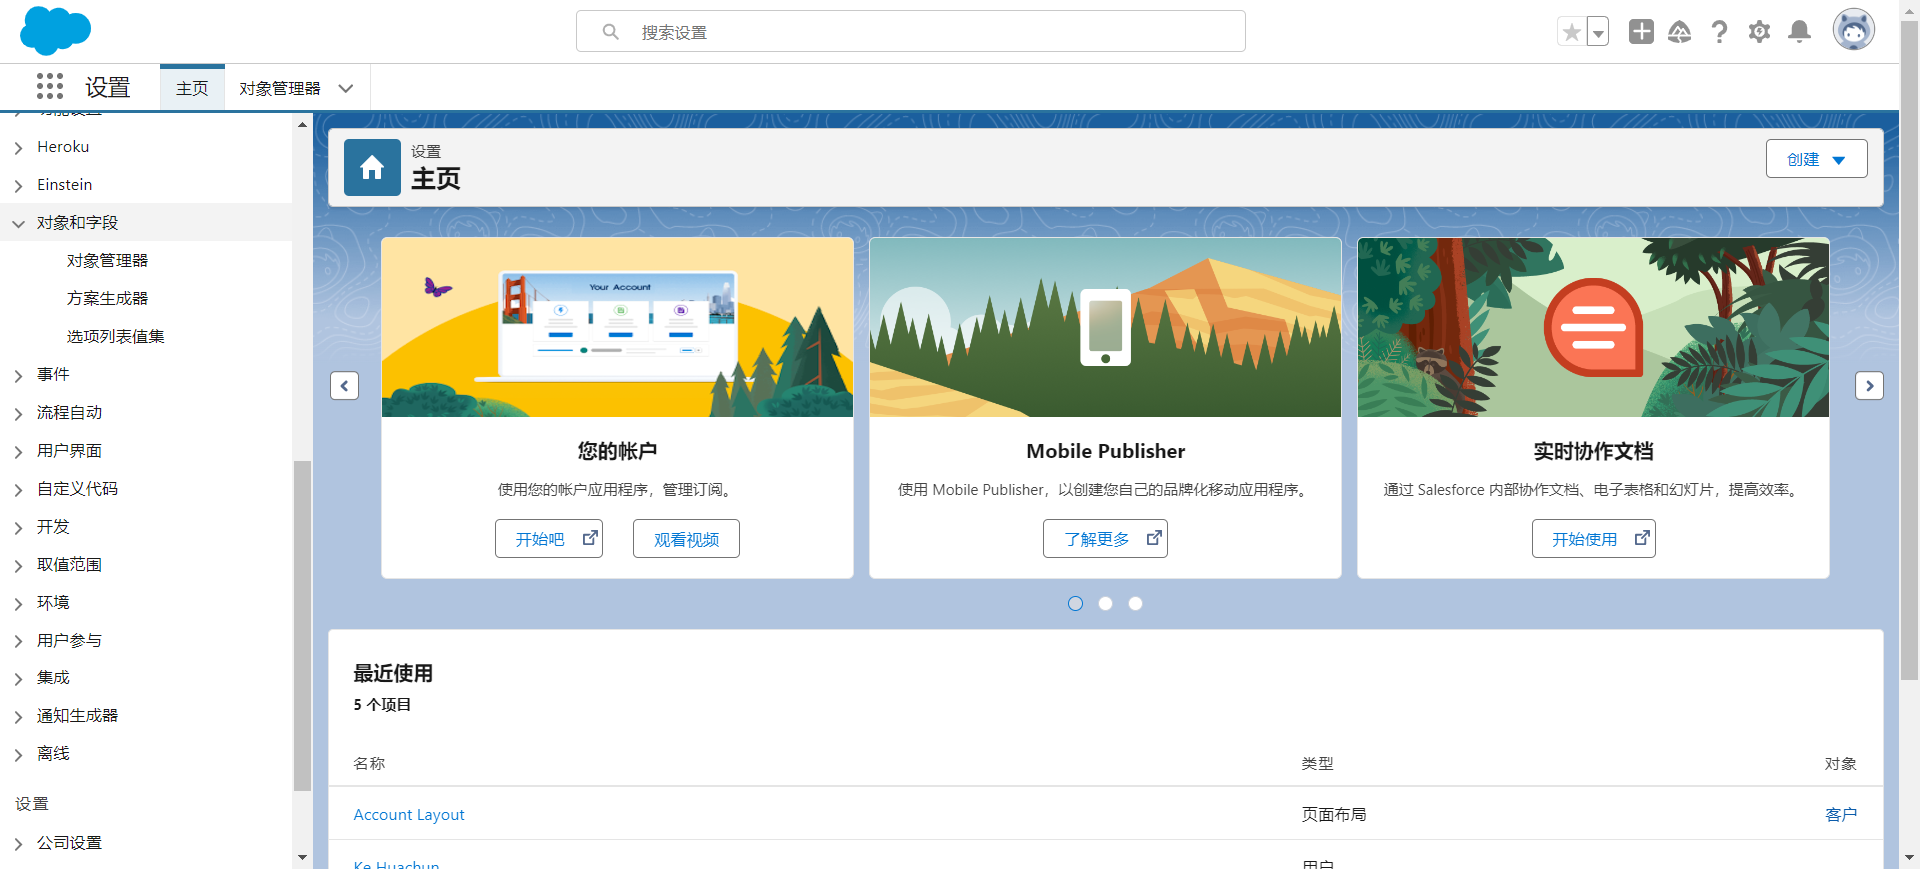Open the 对象管理器 tab dropdown chevron
Screen dimensions: 1920x869
[346, 88]
